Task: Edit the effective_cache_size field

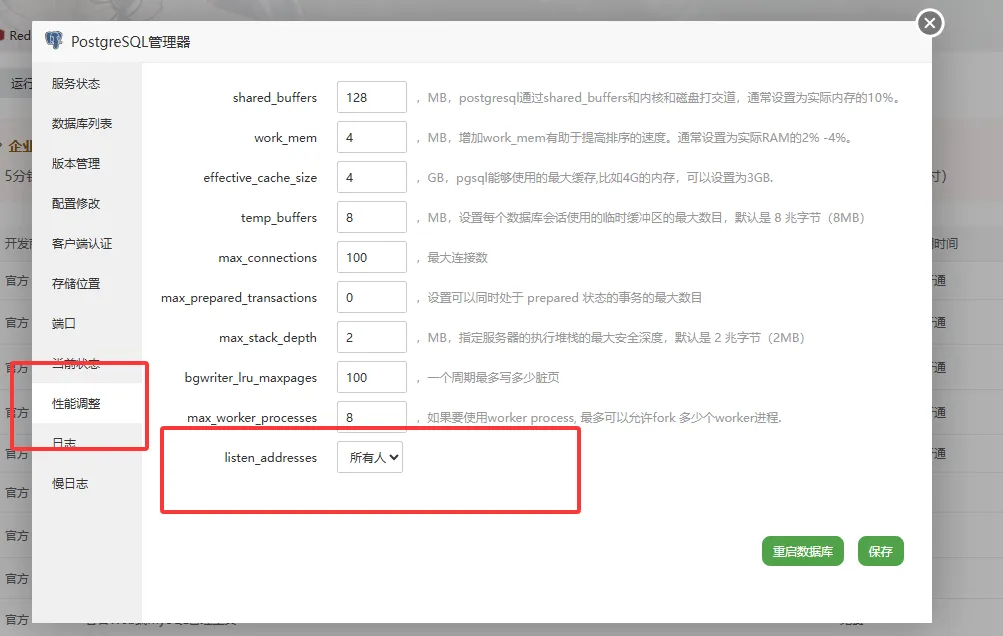Action: click(372, 177)
